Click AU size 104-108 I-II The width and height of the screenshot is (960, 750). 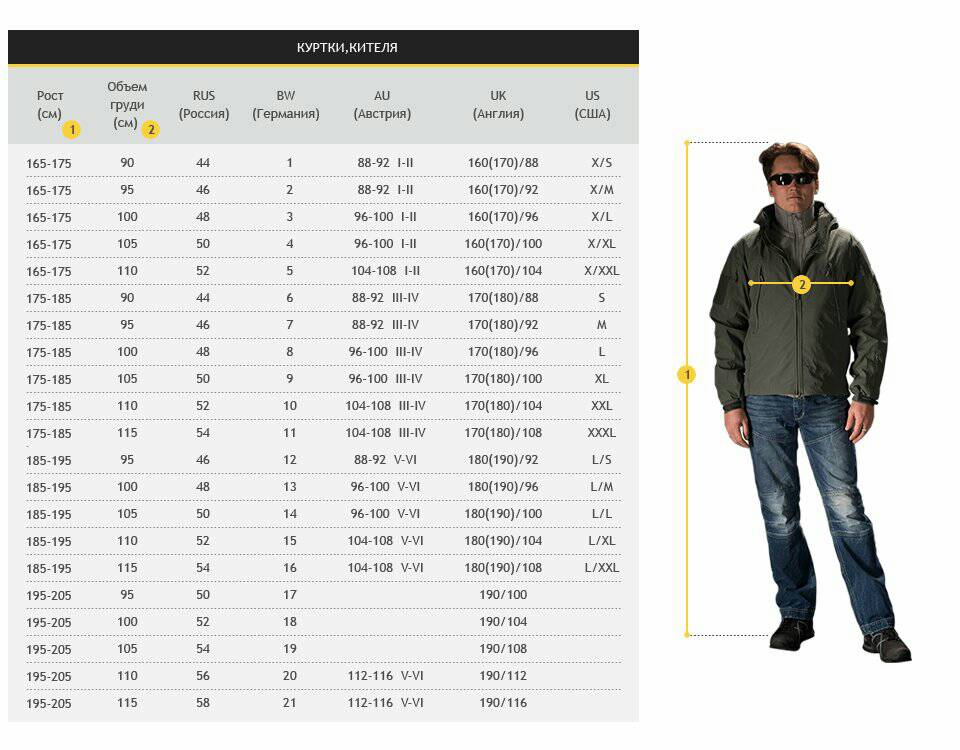pos(385,271)
